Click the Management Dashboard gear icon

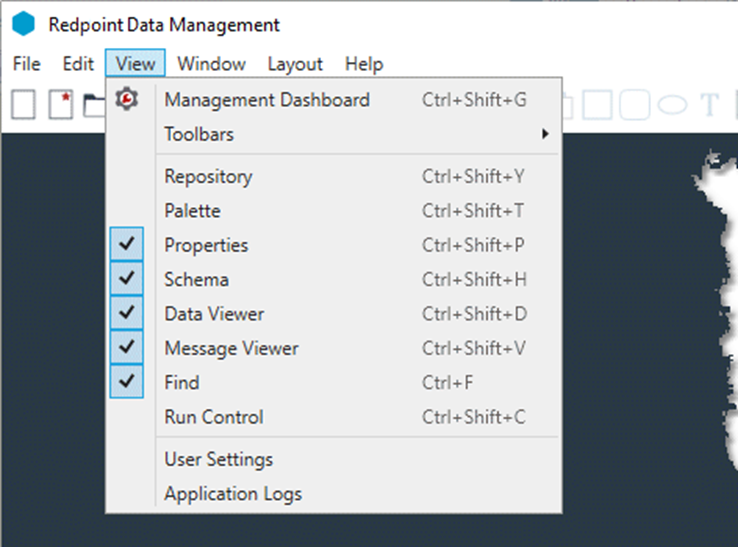[127, 100]
